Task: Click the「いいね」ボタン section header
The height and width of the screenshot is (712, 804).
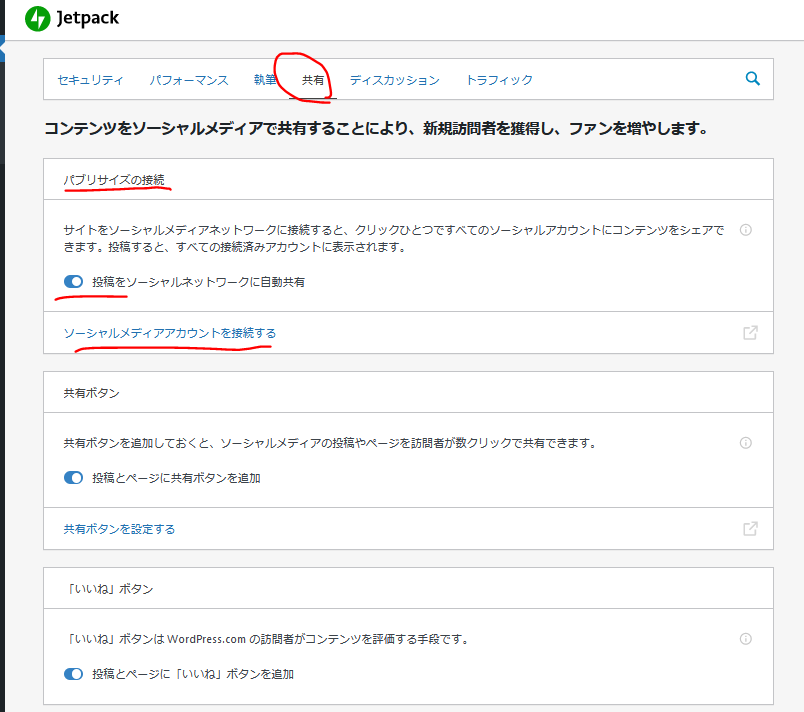Action: pyautogui.click(x=108, y=589)
